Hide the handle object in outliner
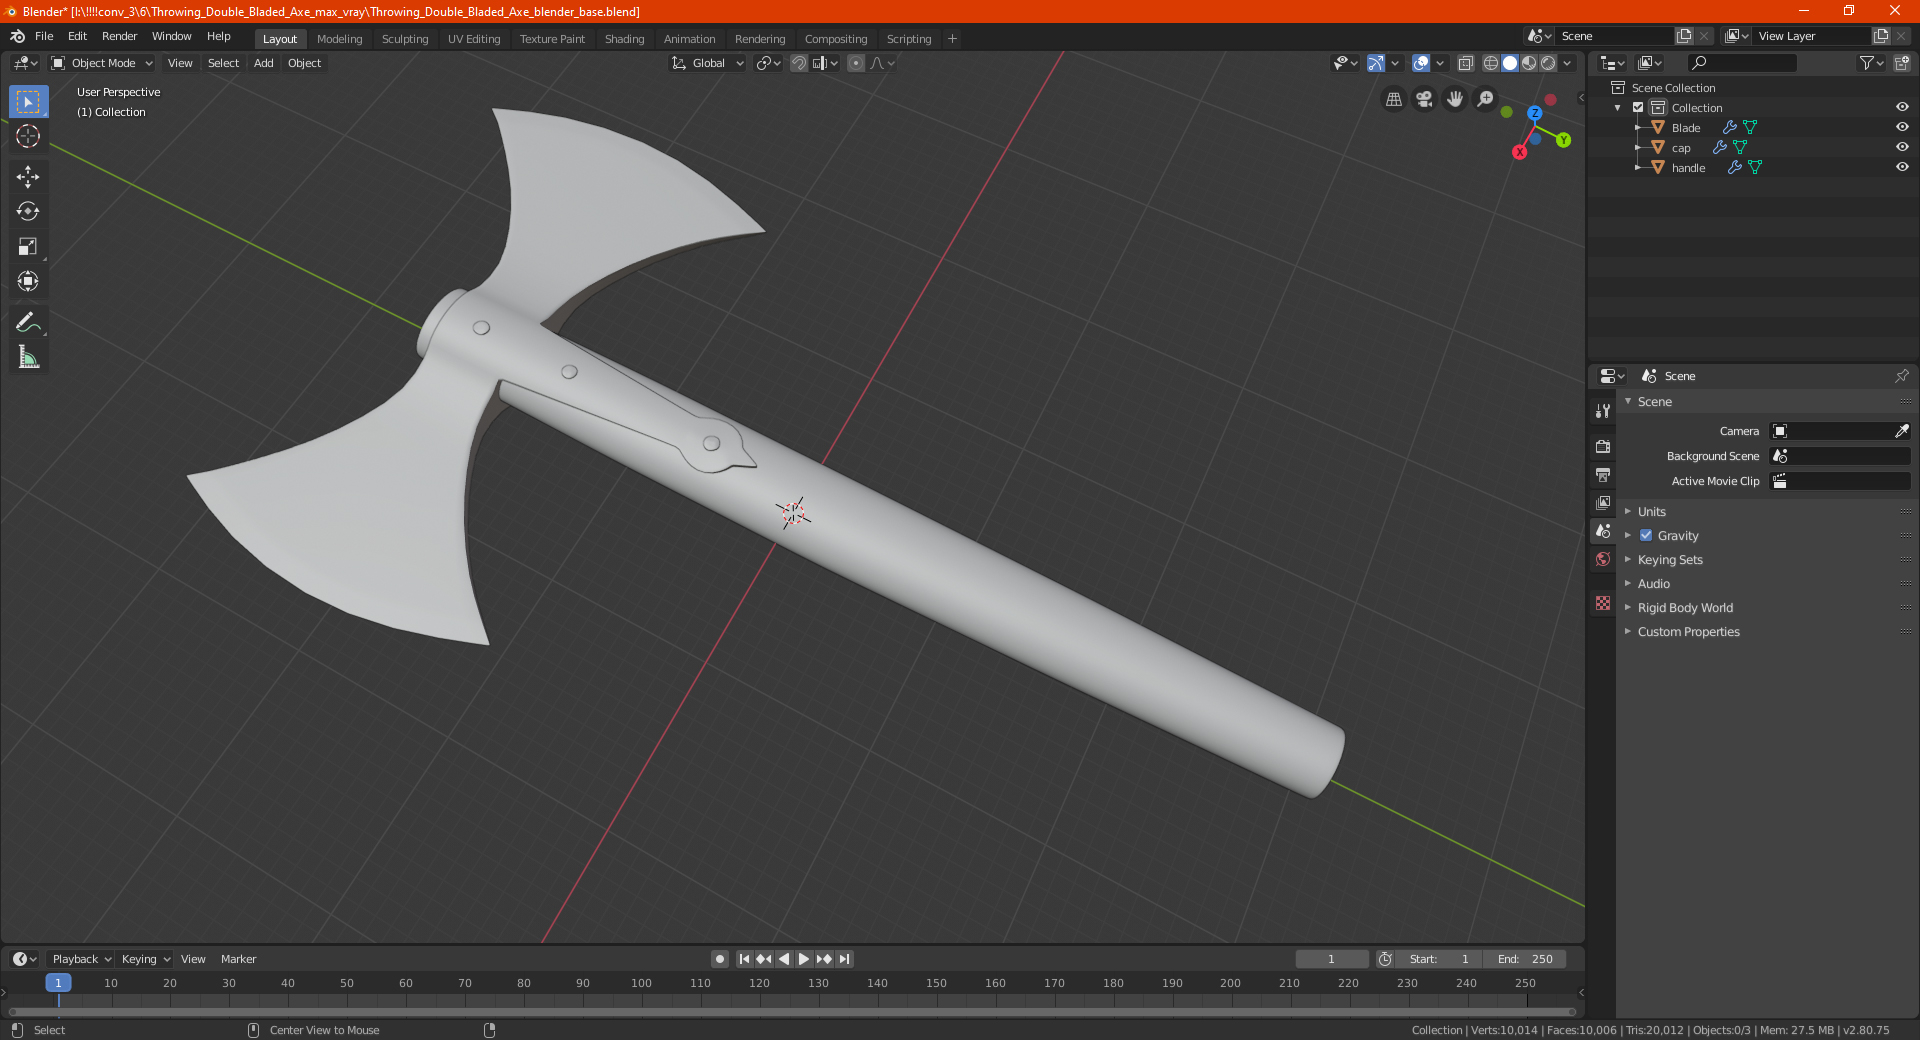 pos(1902,167)
